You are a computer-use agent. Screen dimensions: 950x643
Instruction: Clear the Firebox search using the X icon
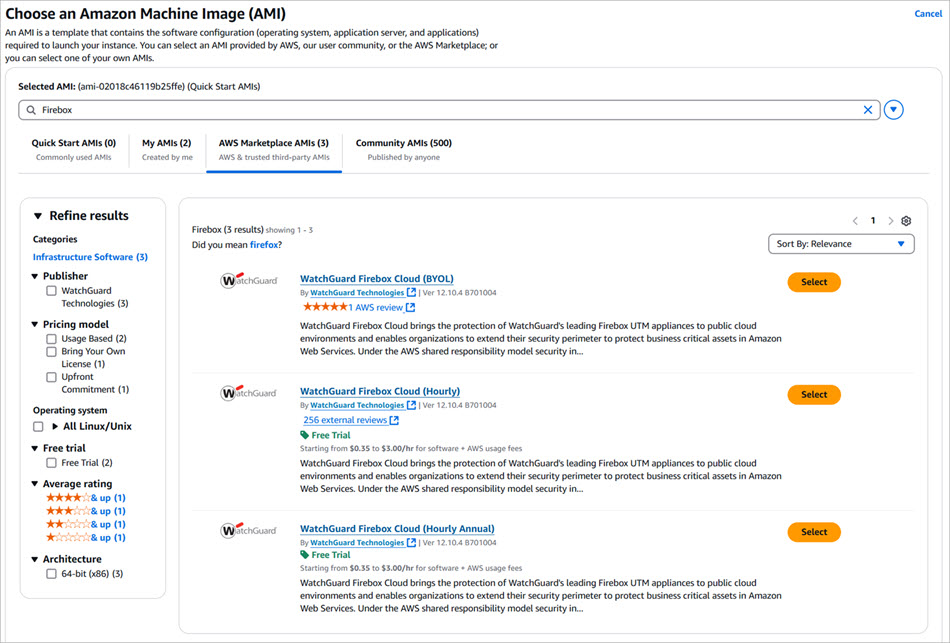tap(868, 110)
